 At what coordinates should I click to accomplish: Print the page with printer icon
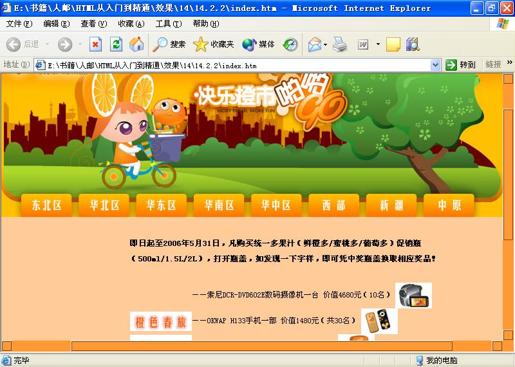pos(340,44)
